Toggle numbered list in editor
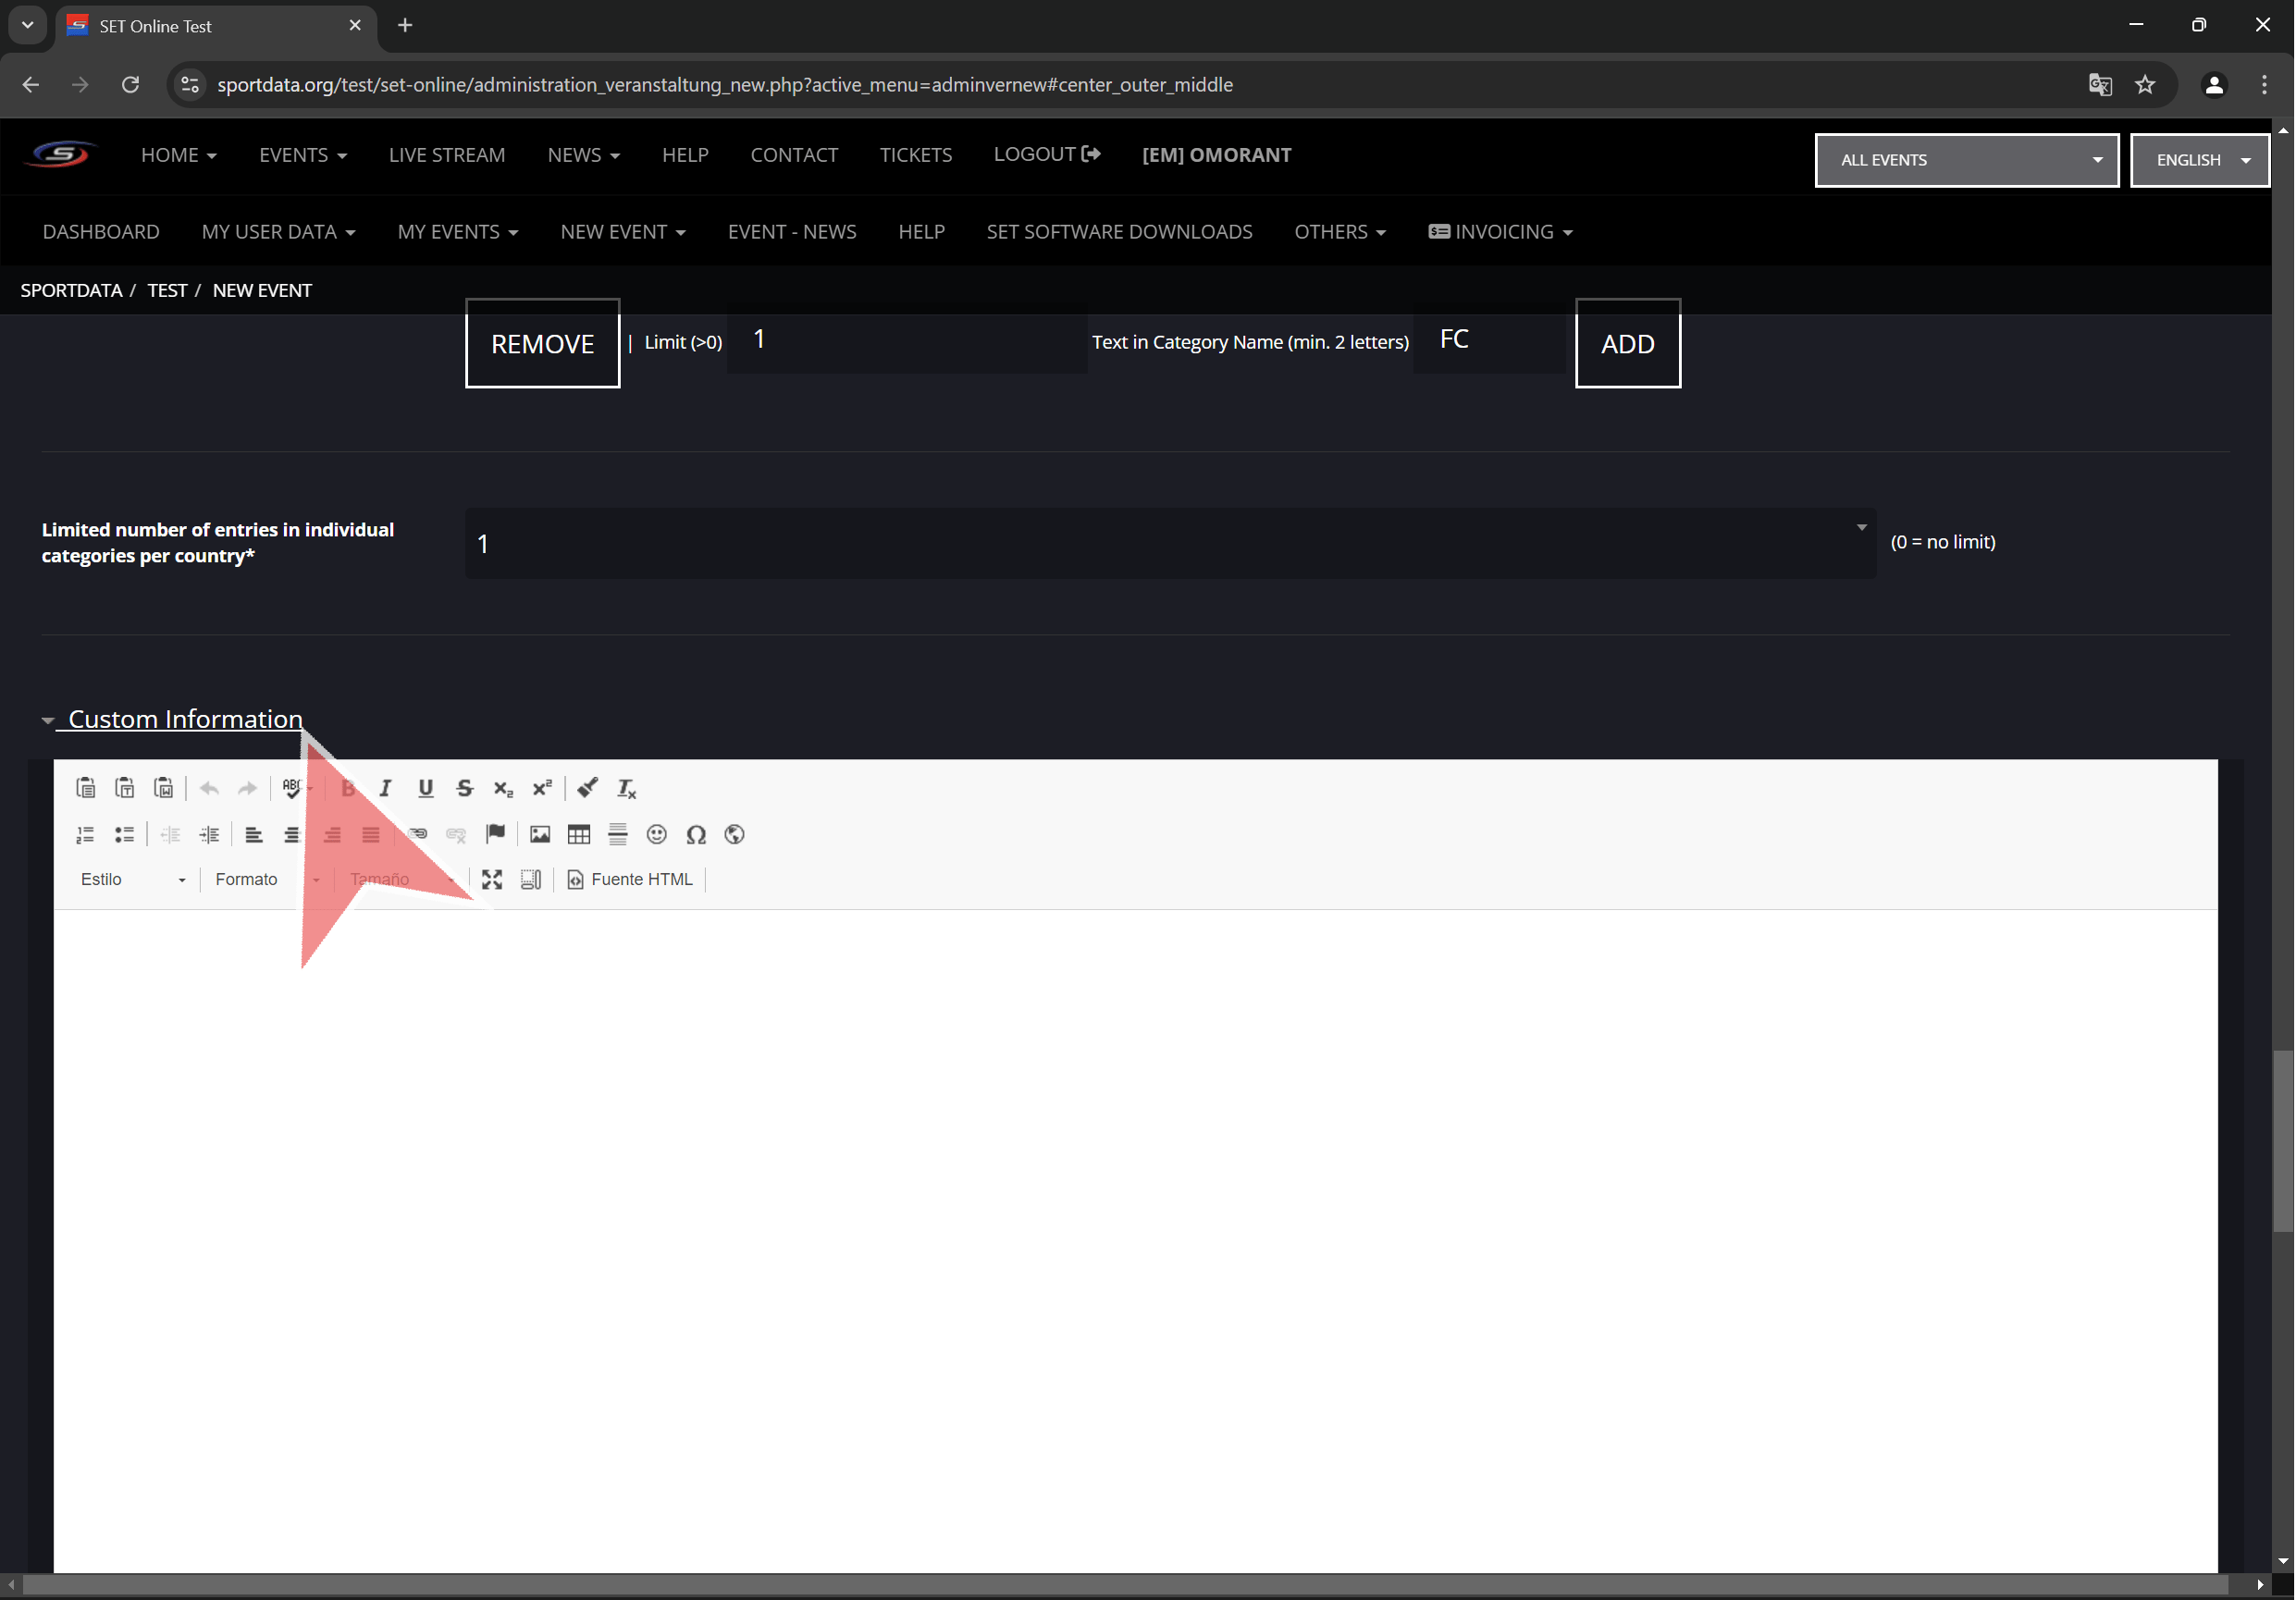Screen dimensions: 2296x1600 pos(85,834)
